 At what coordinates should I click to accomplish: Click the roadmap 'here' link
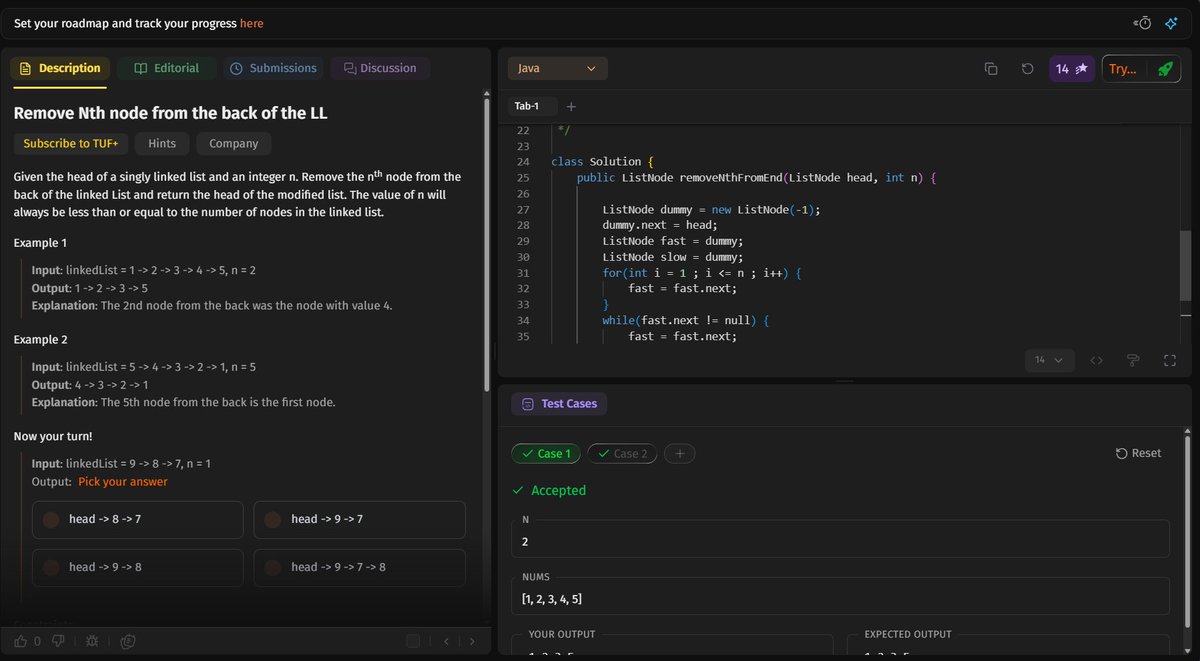pos(252,23)
